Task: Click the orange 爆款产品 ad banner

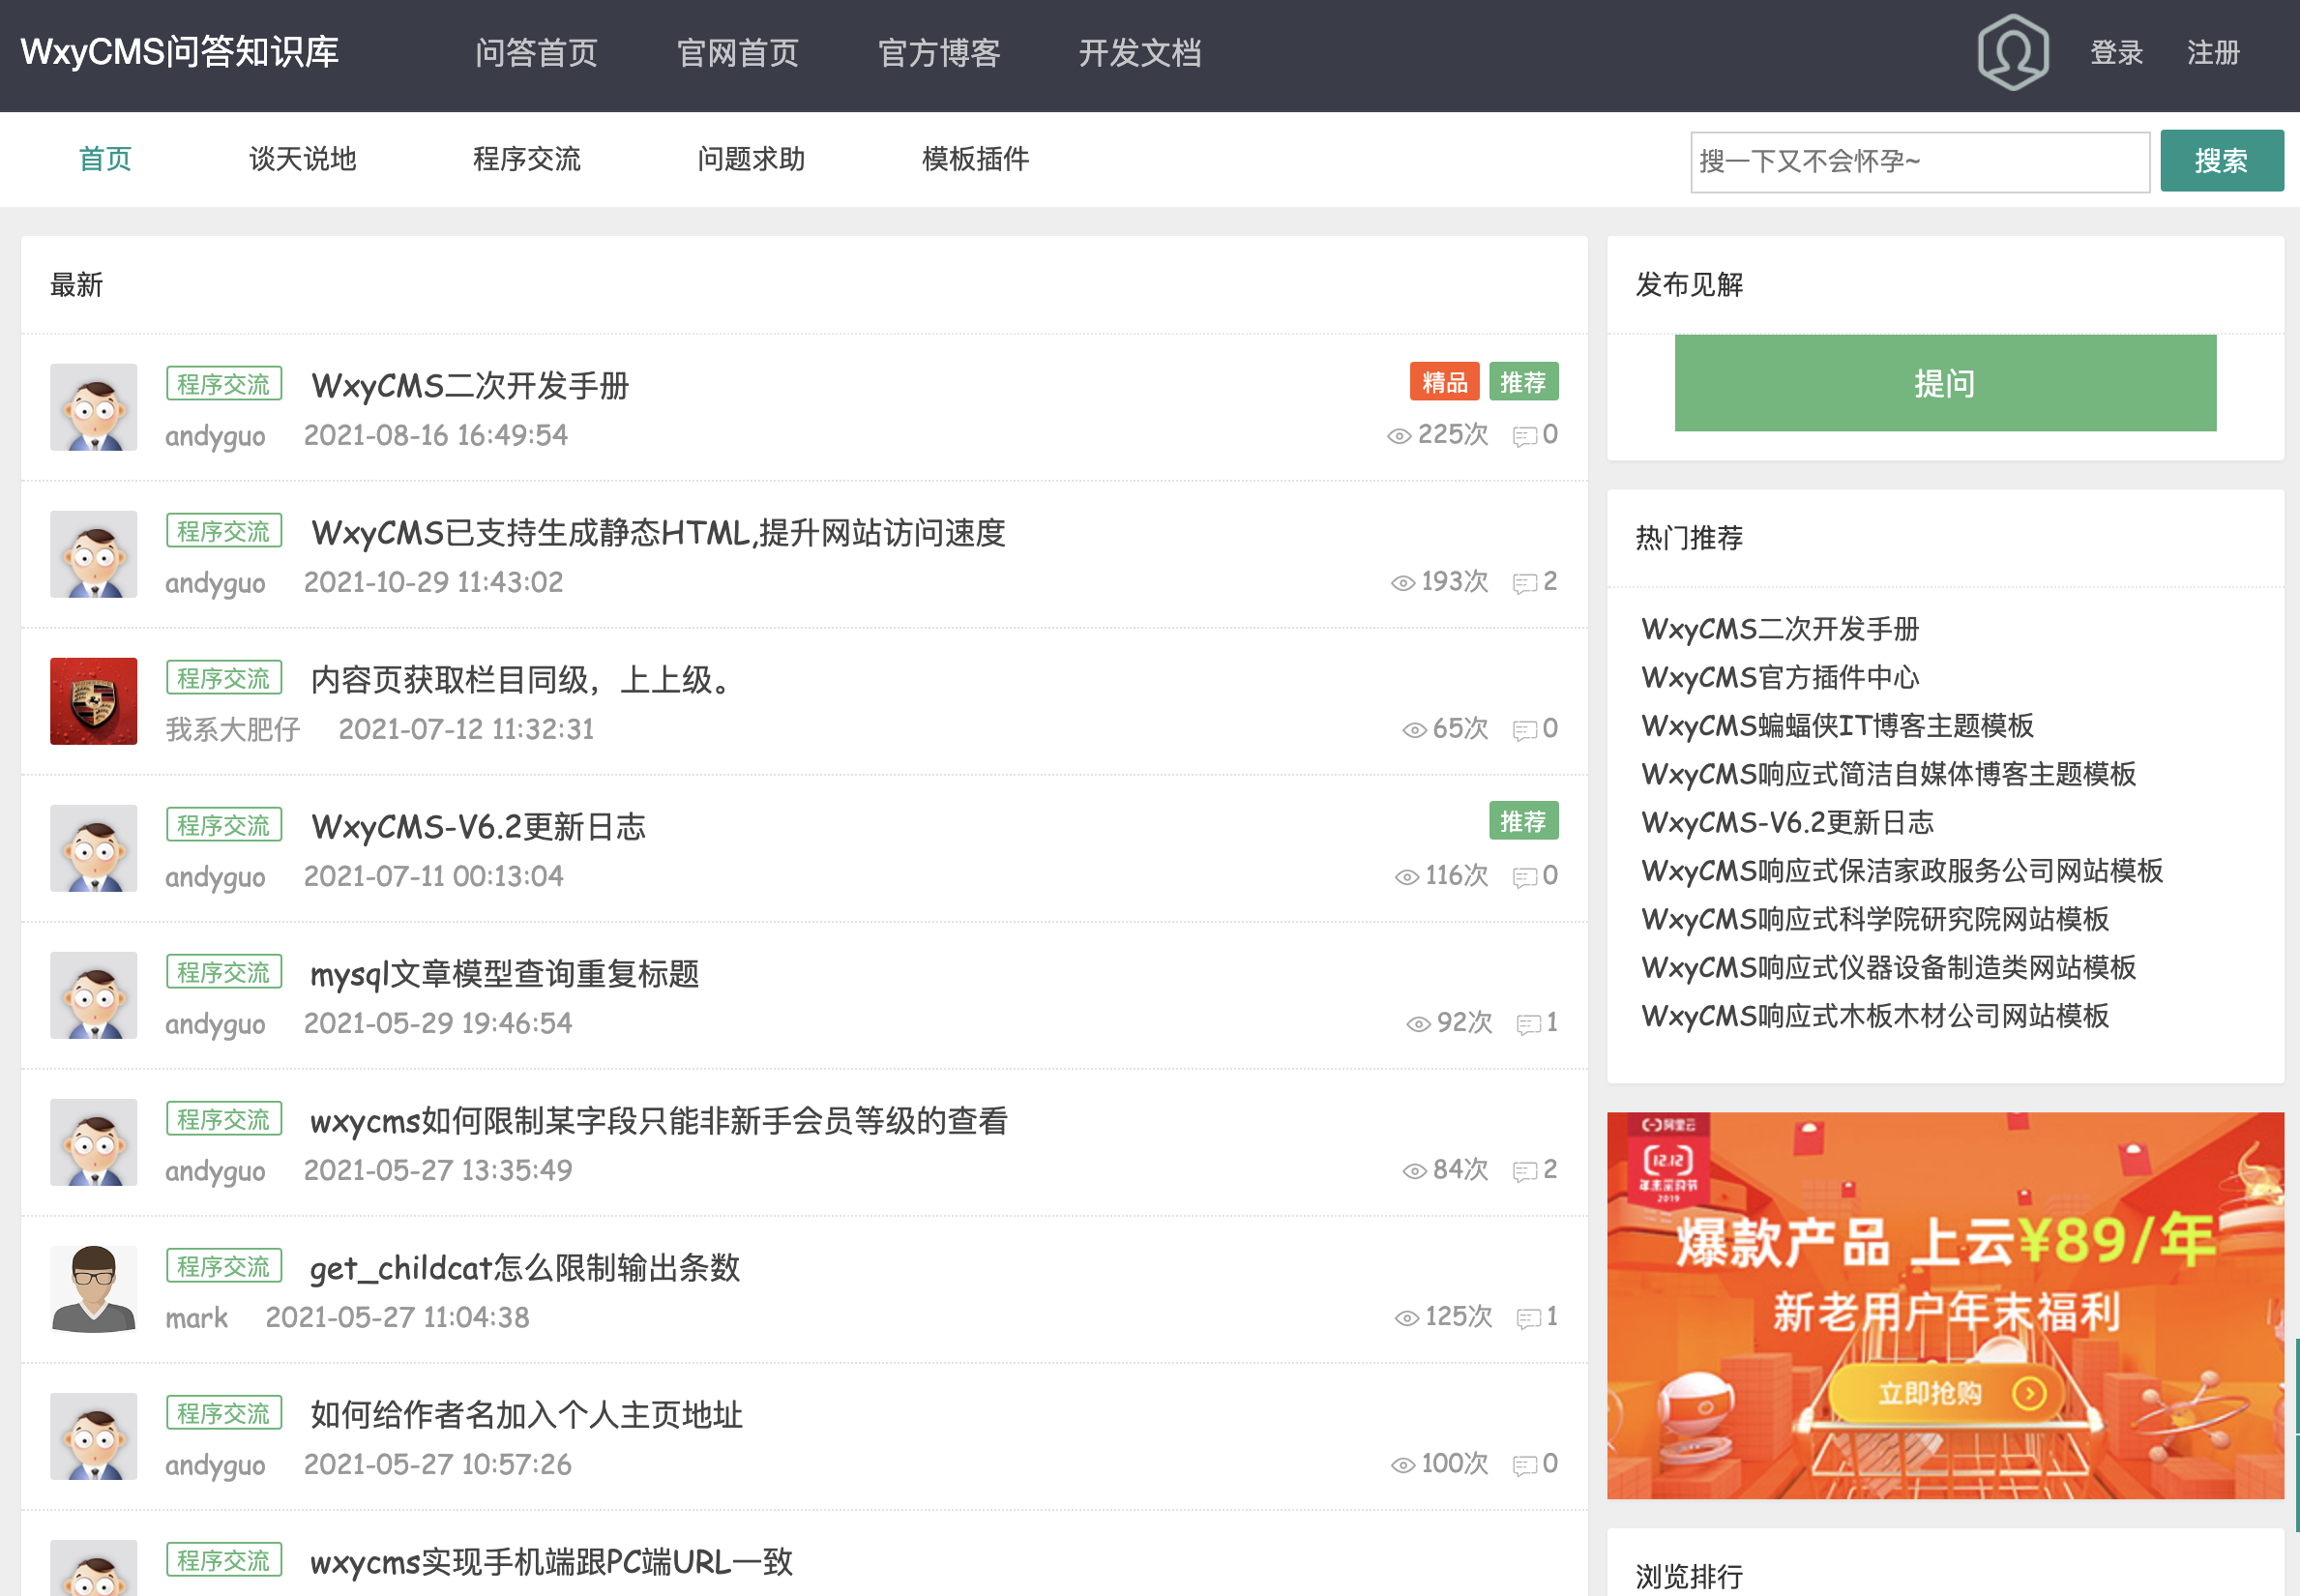Action: click(1945, 1305)
